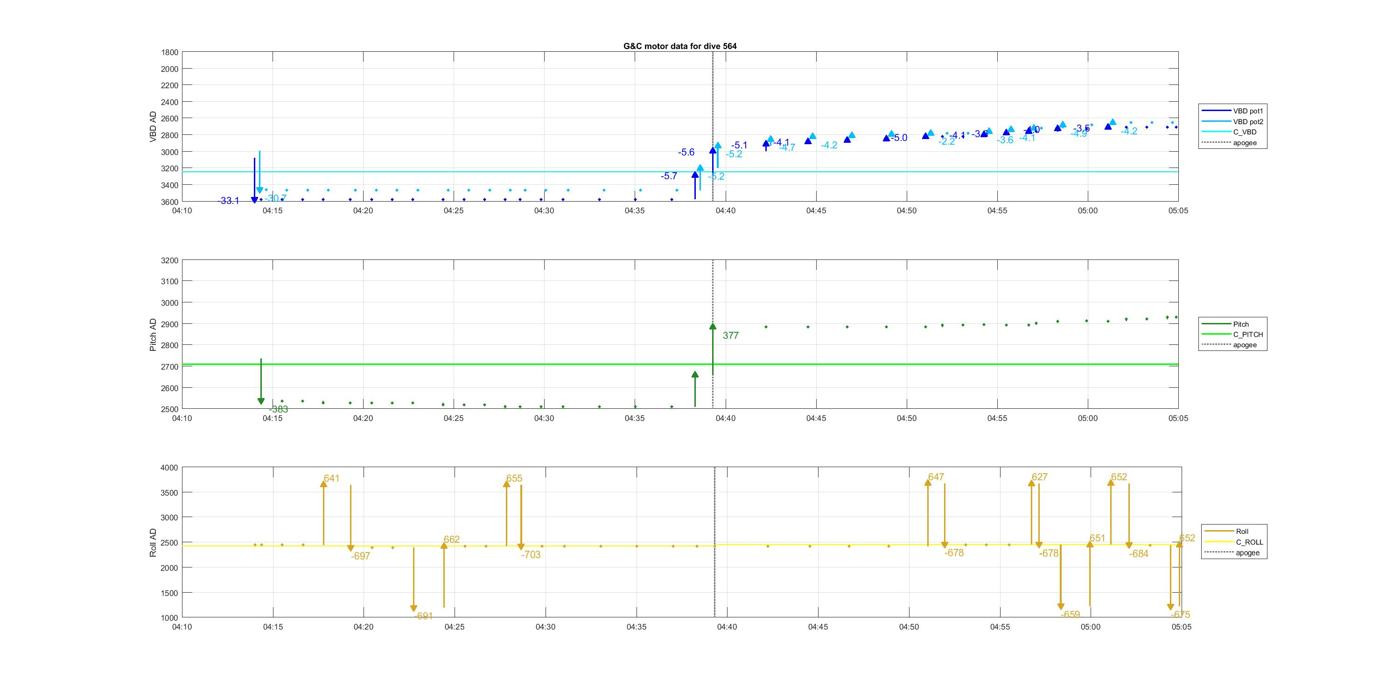The width and height of the screenshot is (1400, 693).
Task: Click the 4000 tick on the Roll axis
Action: pos(171,468)
